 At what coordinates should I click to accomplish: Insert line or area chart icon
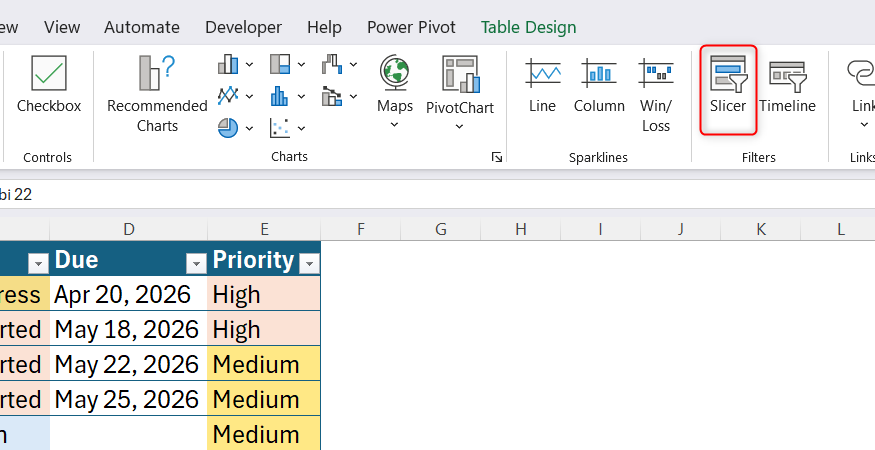[228, 96]
